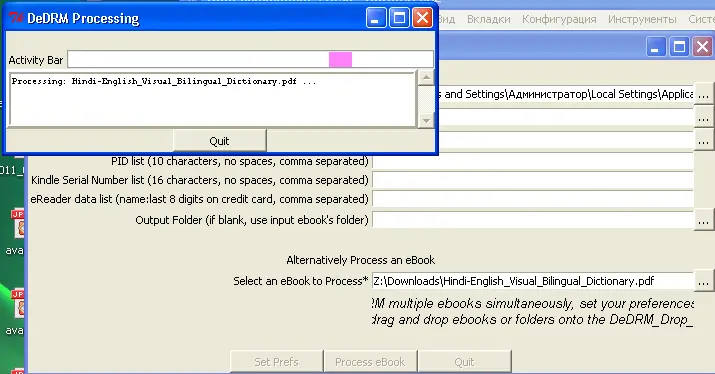Click the 'Activity Bar' label
This screenshot has width=715, height=374.
(36, 60)
